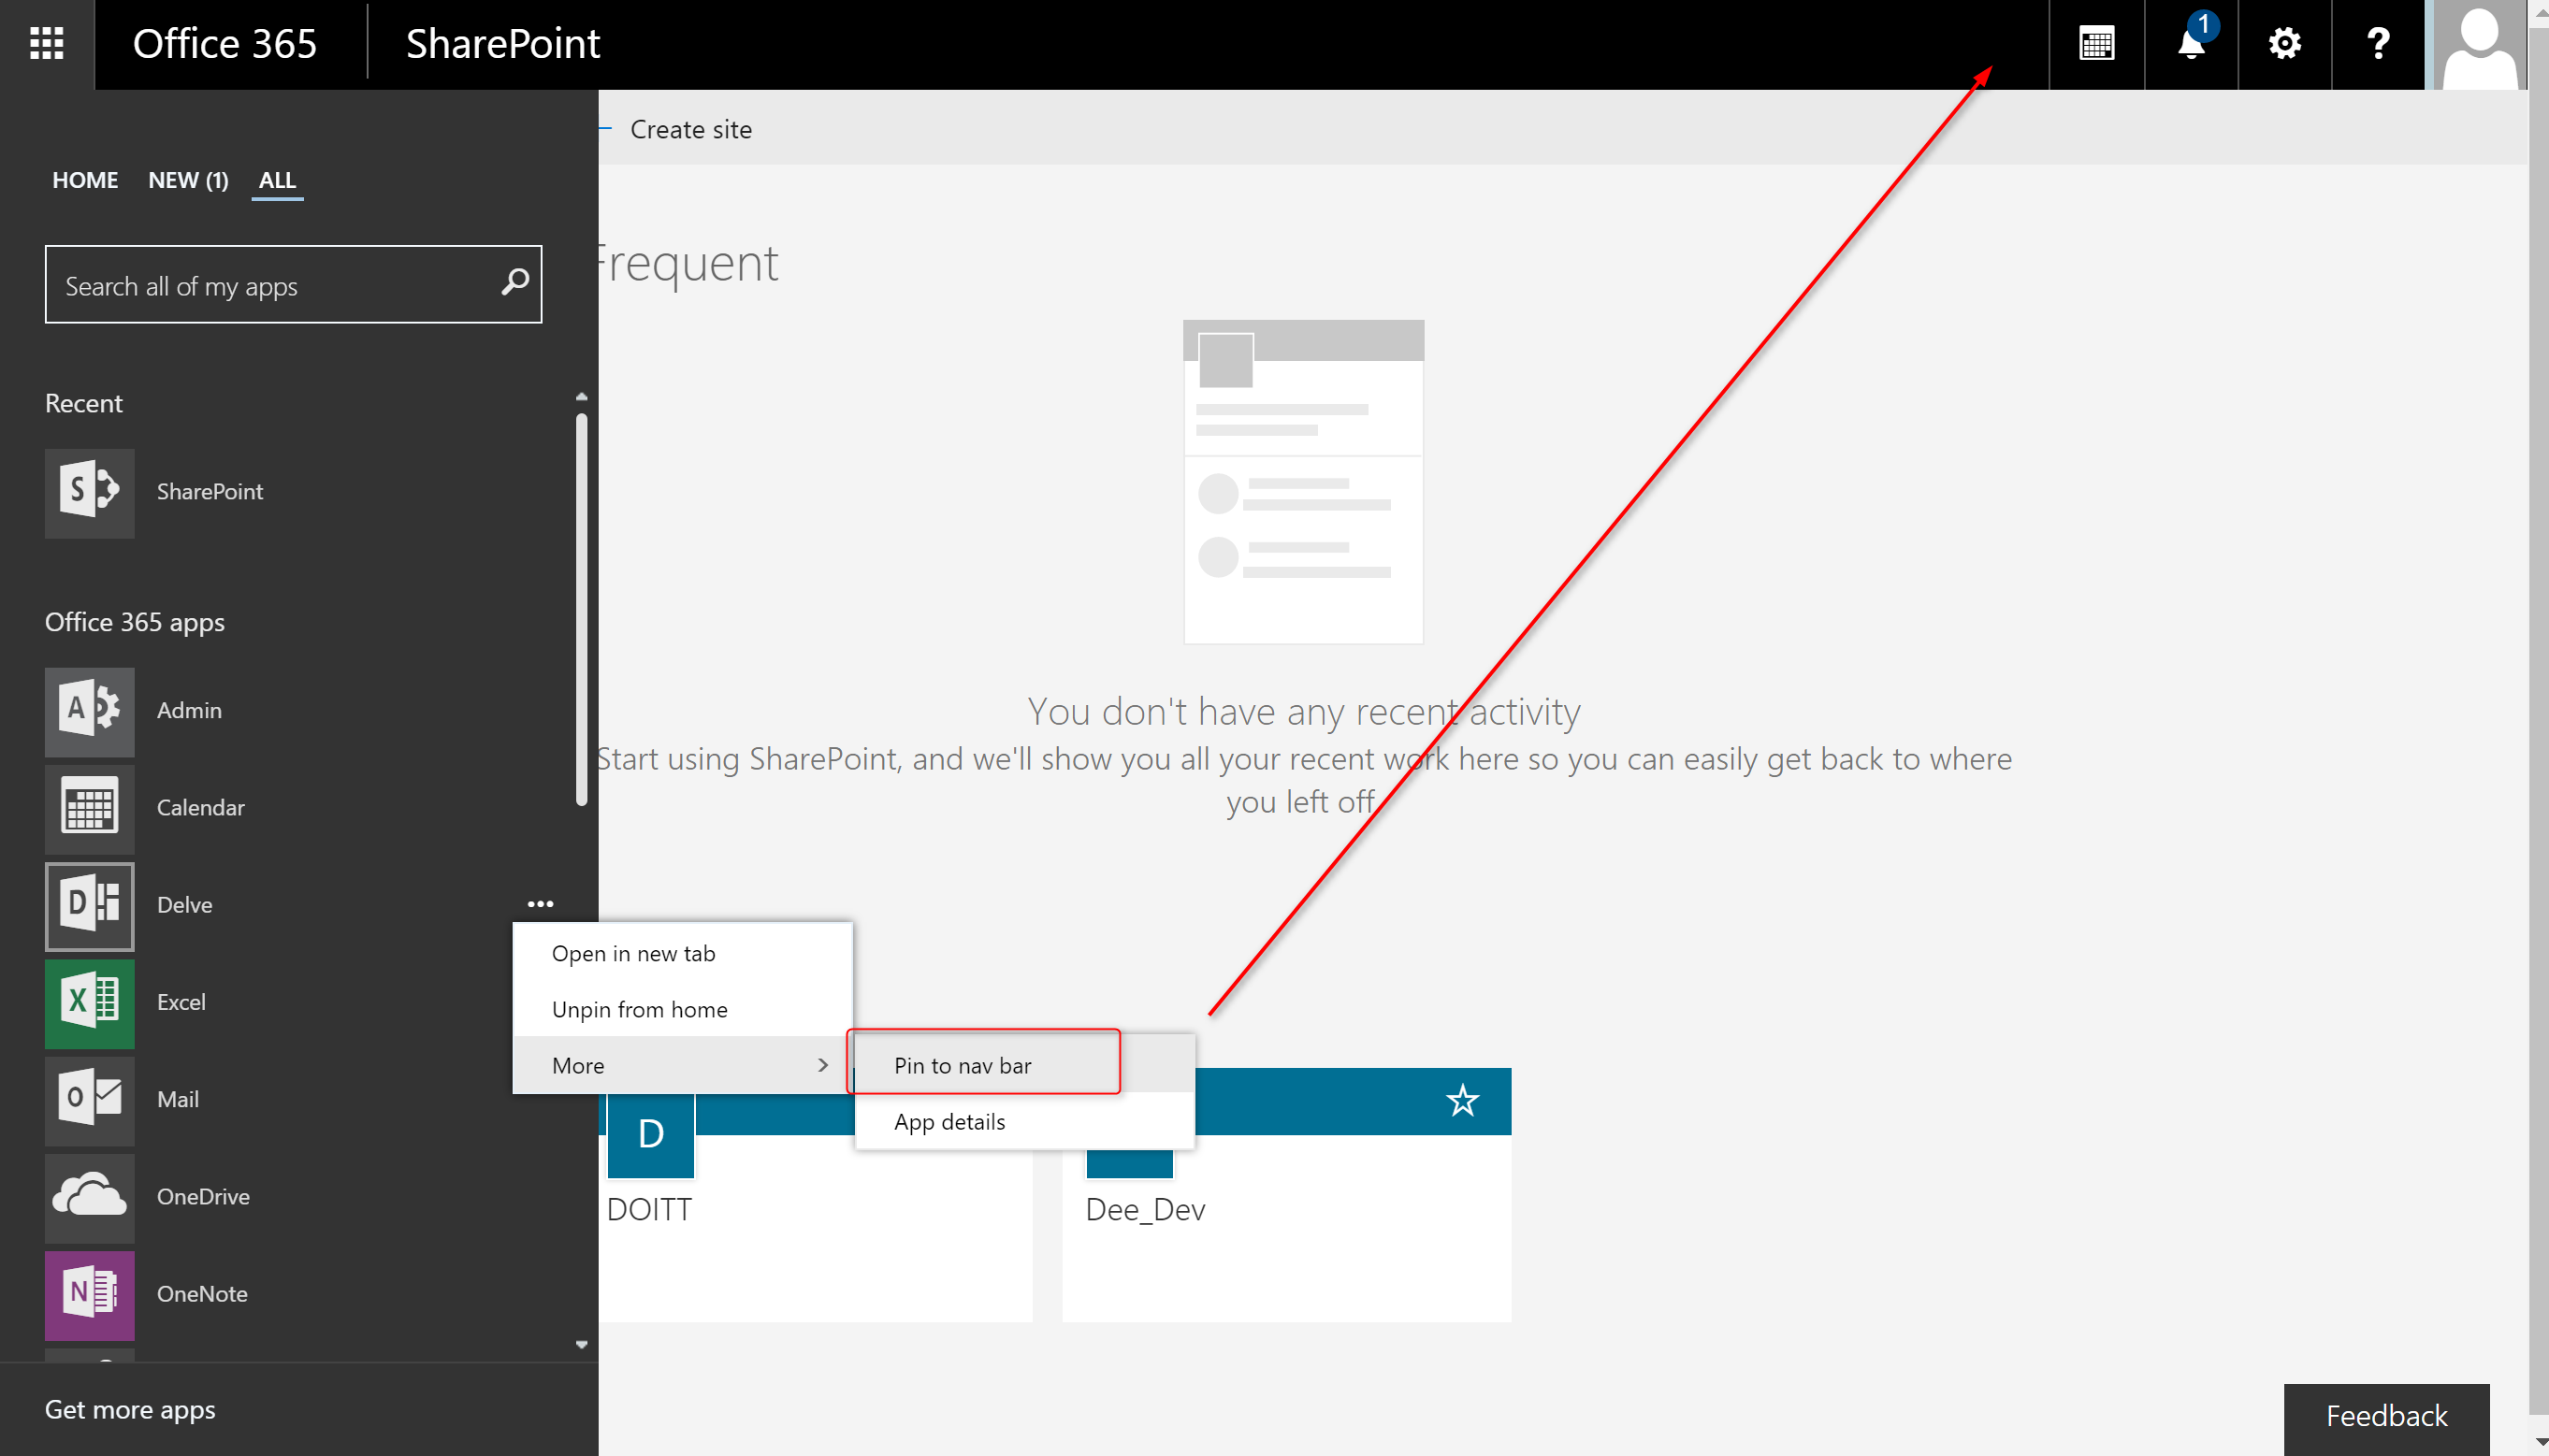Click Create site link
The width and height of the screenshot is (2549, 1456).
tap(690, 129)
